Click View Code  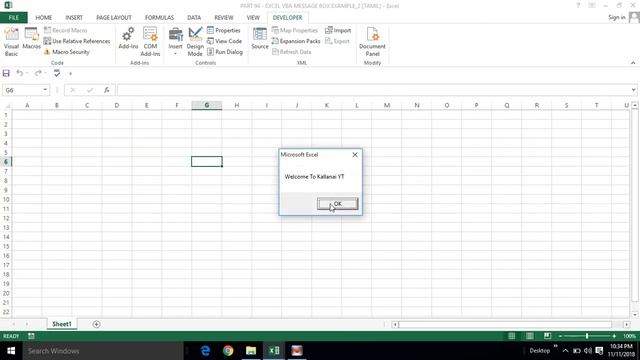(x=224, y=41)
